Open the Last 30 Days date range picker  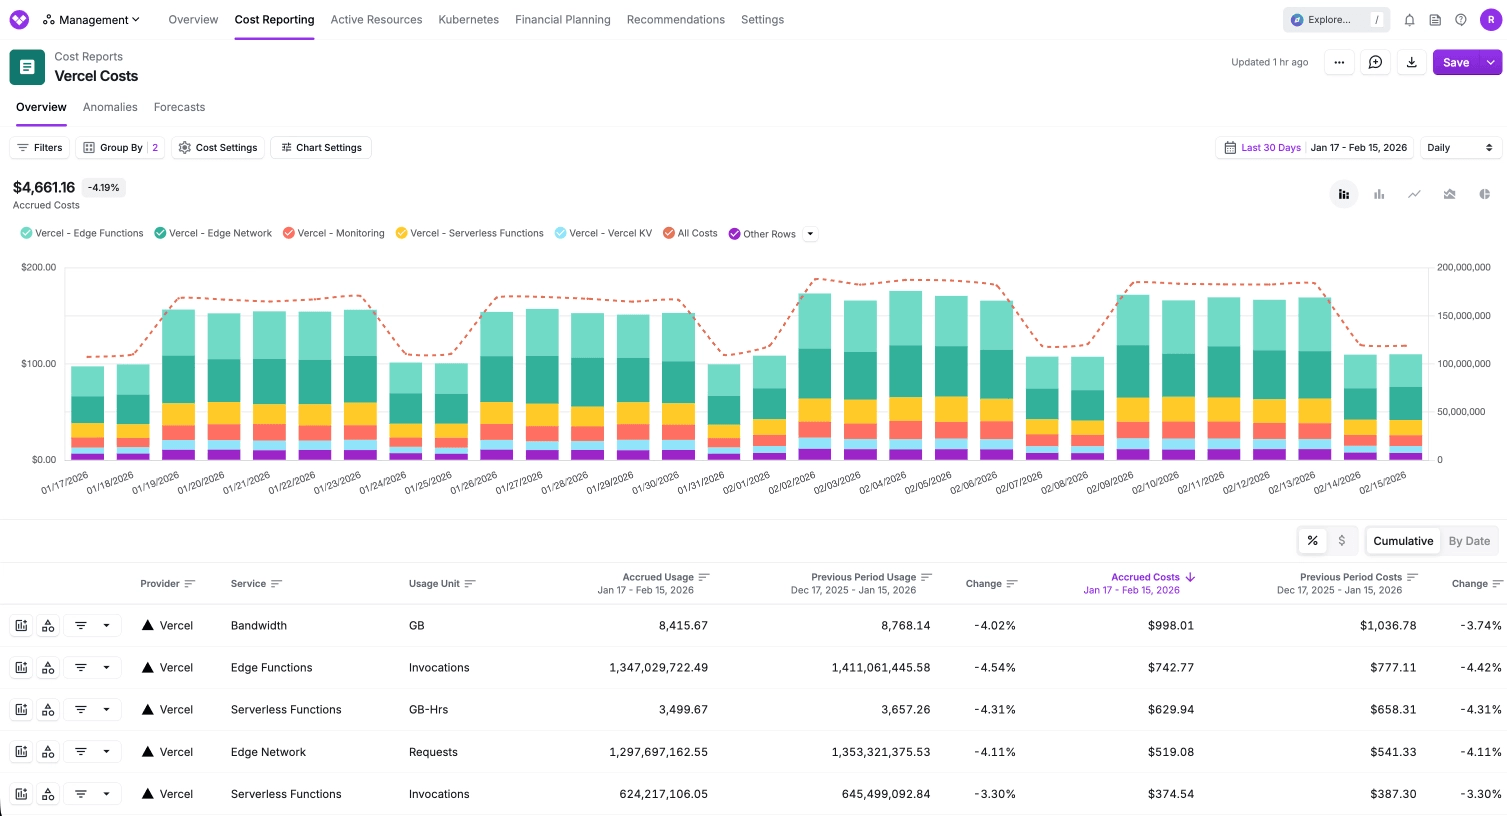(x=1315, y=148)
